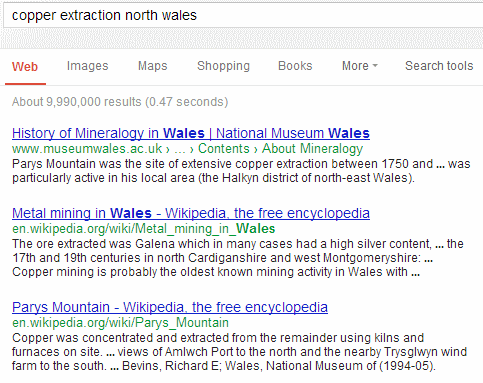Click snippet starting 'Parys Mountain was the site'
The image size is (483, 383).
pos(241,171)
